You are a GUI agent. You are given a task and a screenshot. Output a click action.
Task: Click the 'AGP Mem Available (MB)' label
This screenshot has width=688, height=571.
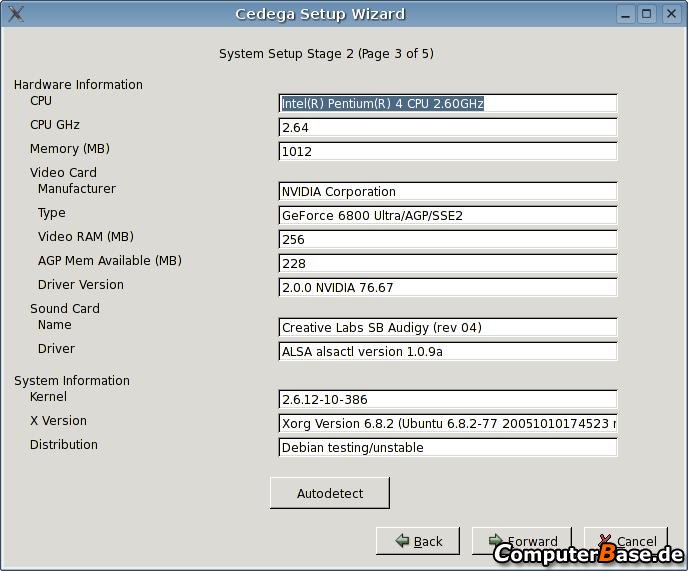click(x=110, y=261)
